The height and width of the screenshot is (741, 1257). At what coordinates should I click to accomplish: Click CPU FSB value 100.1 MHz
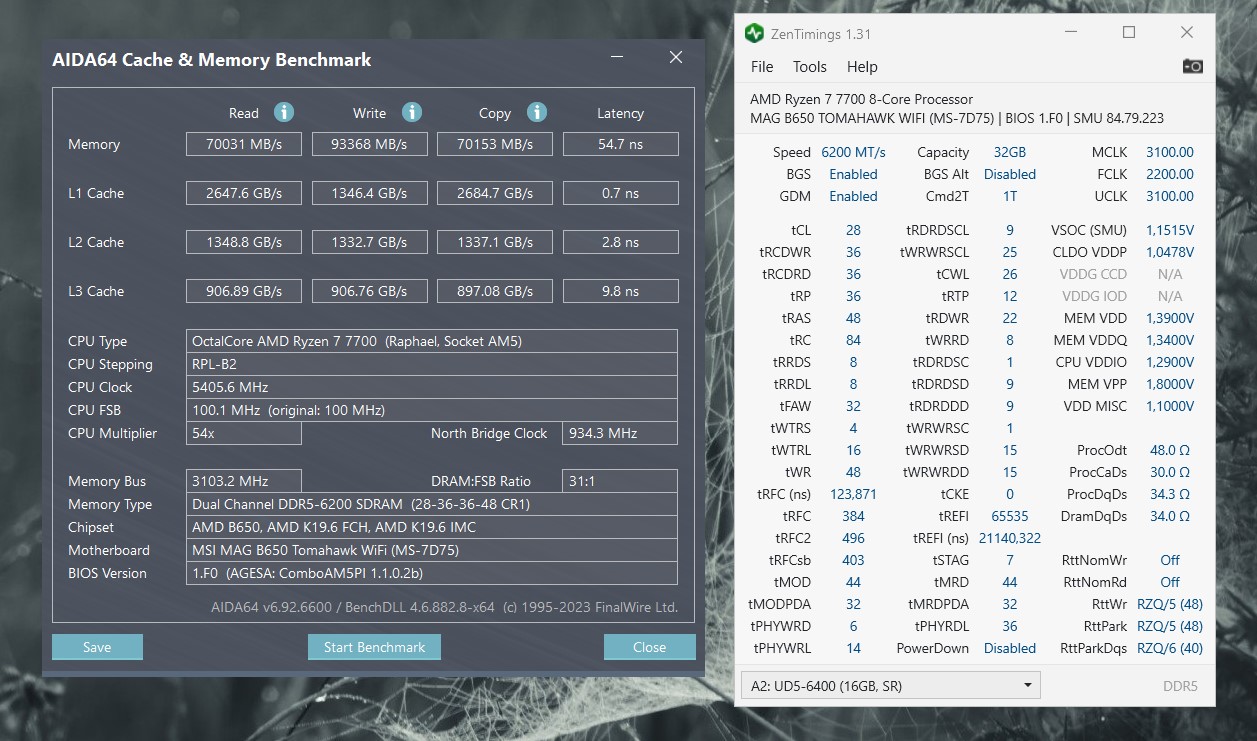pyautogui.click(x=432, y=410)
